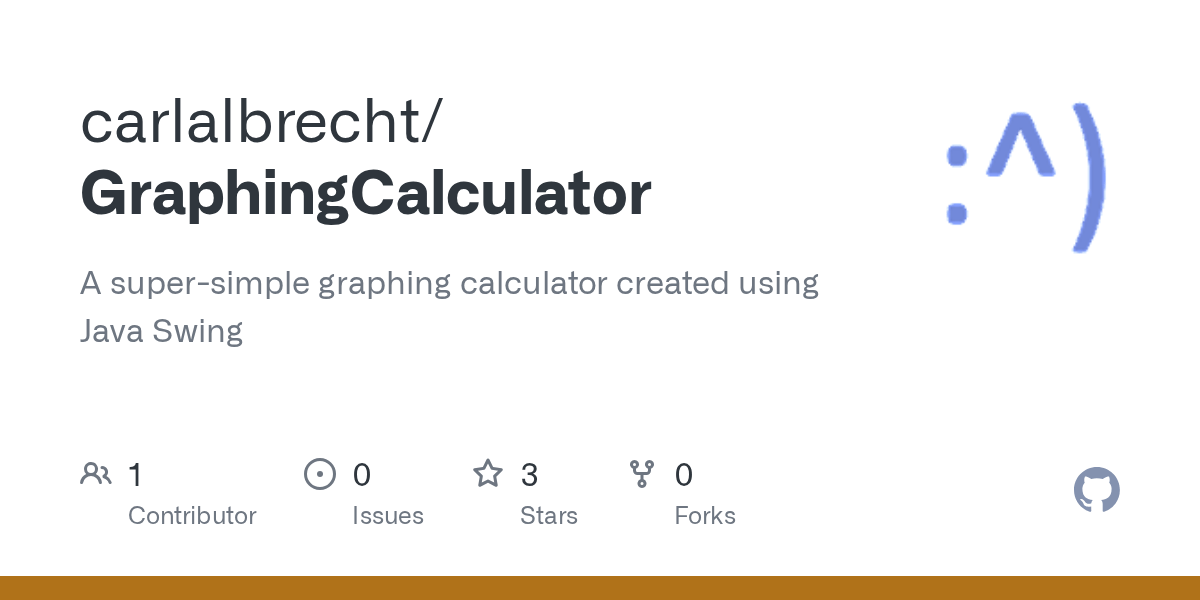Viewport: 1200px width, 600px height.
Task: Click the zero count above Forks
Action: point(683,475)
